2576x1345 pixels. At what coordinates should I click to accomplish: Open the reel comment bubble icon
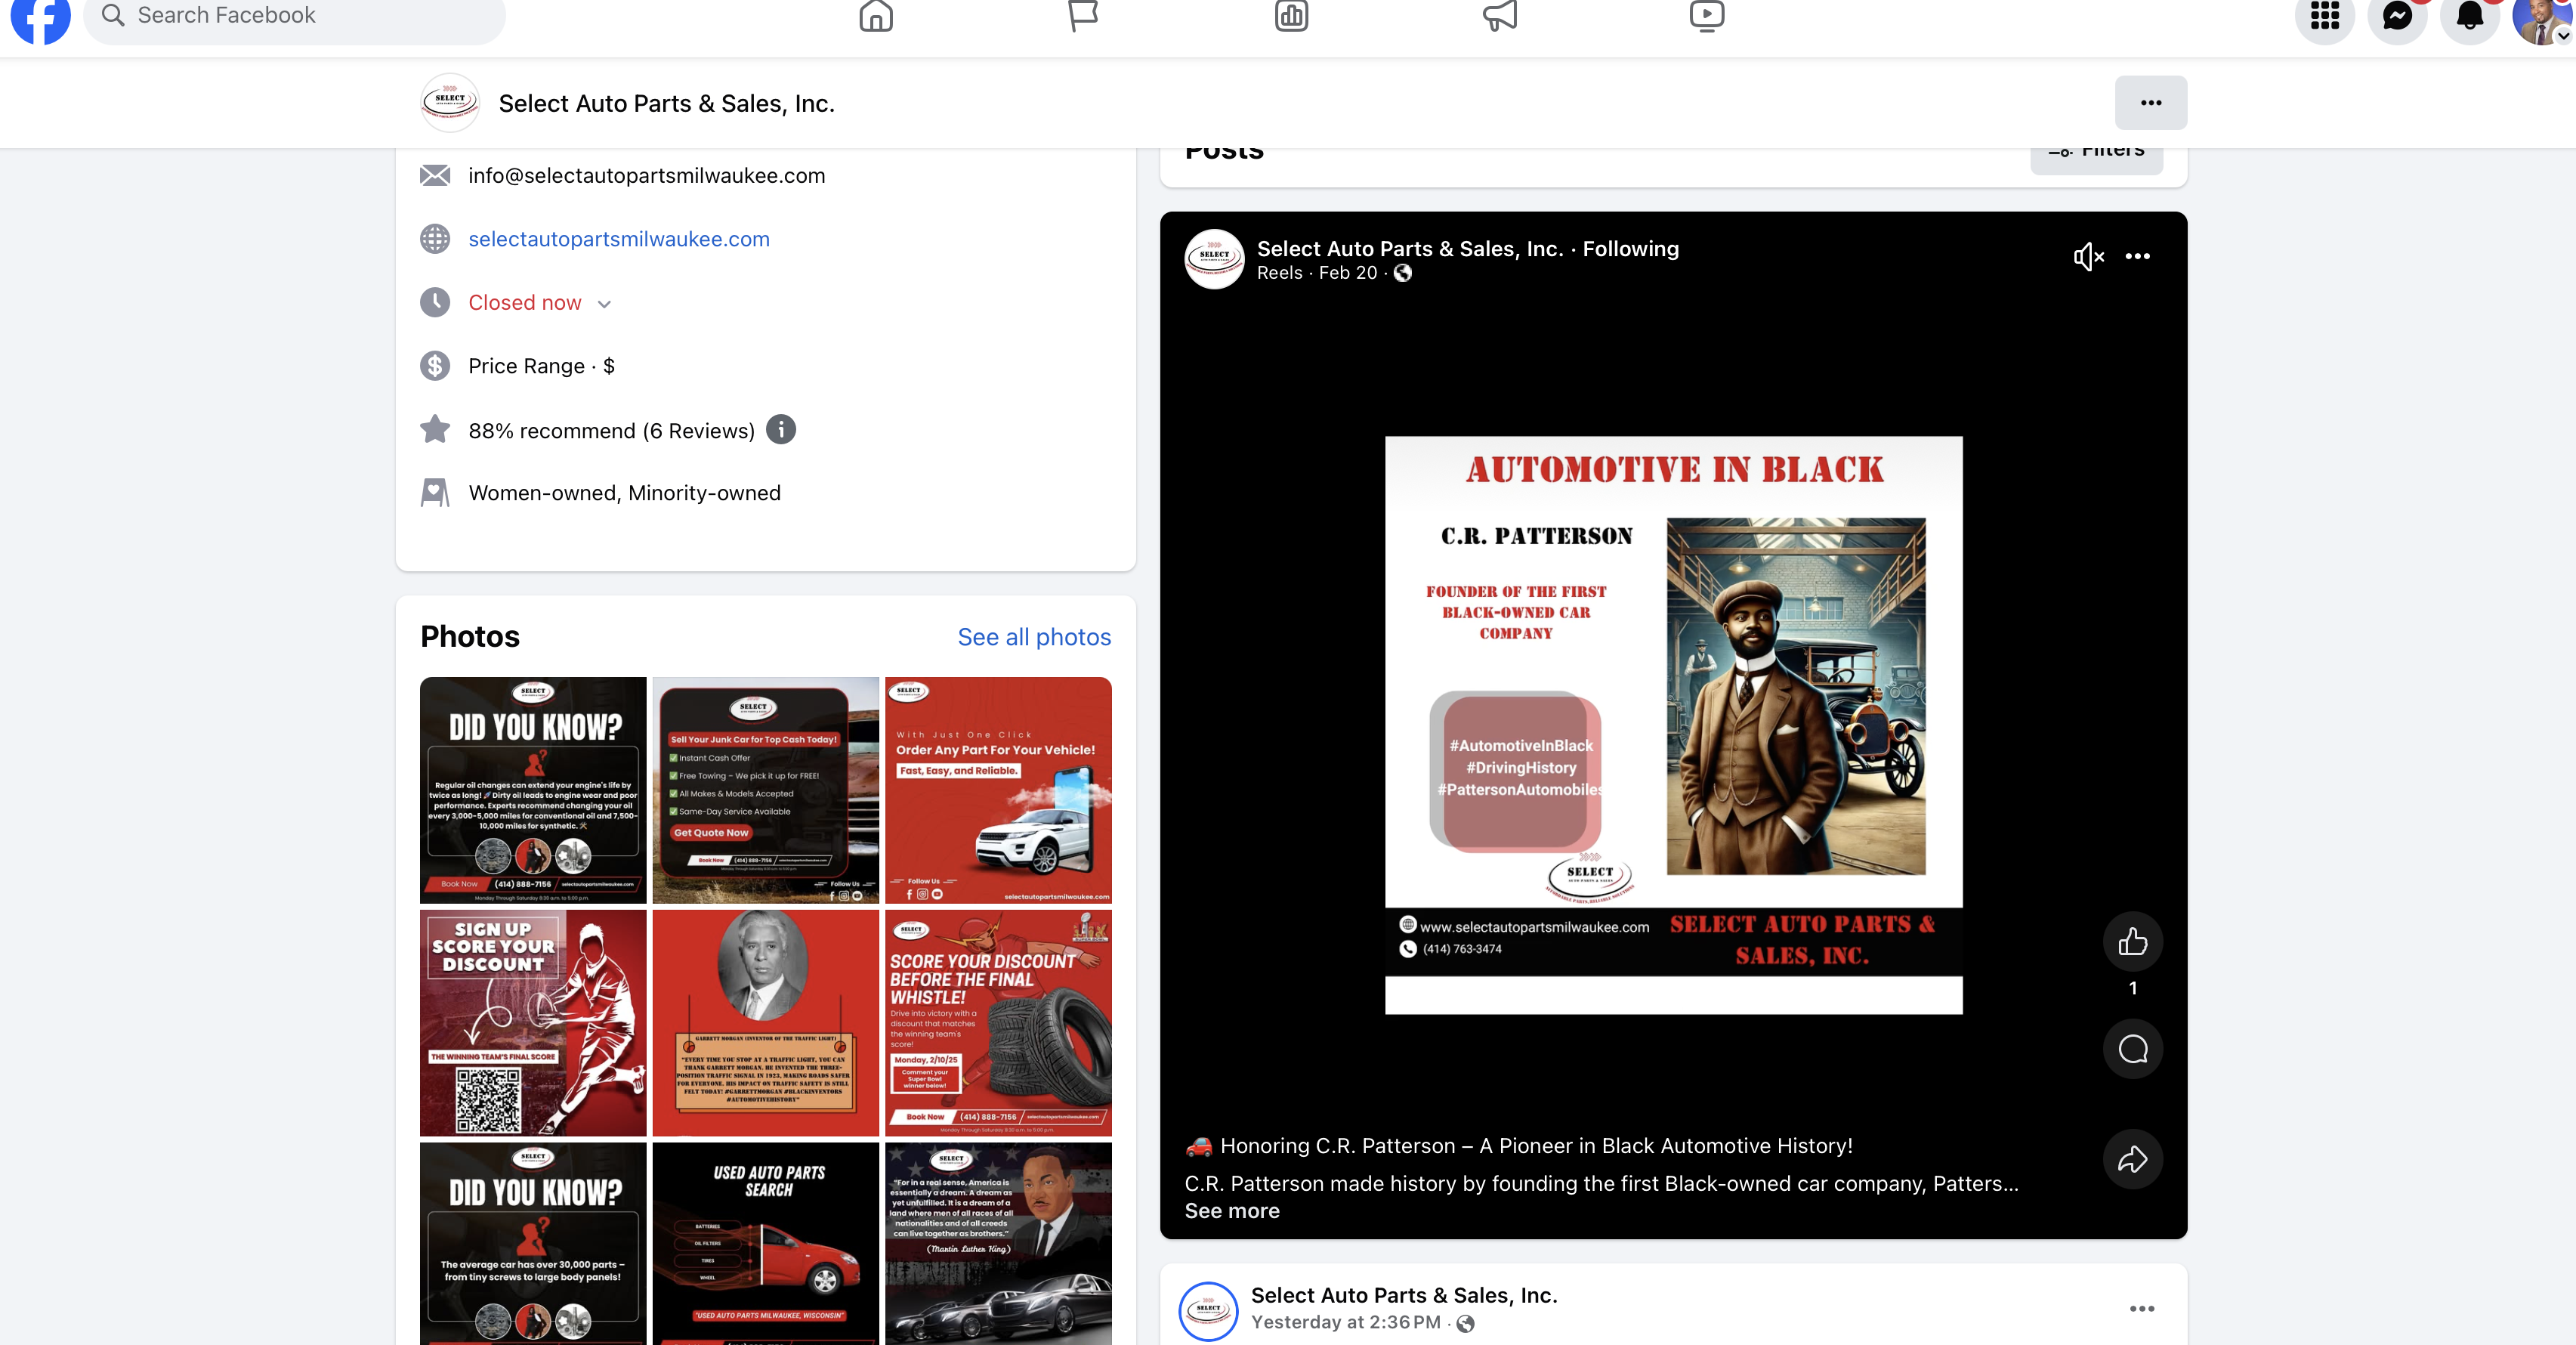point(2133,1049)
